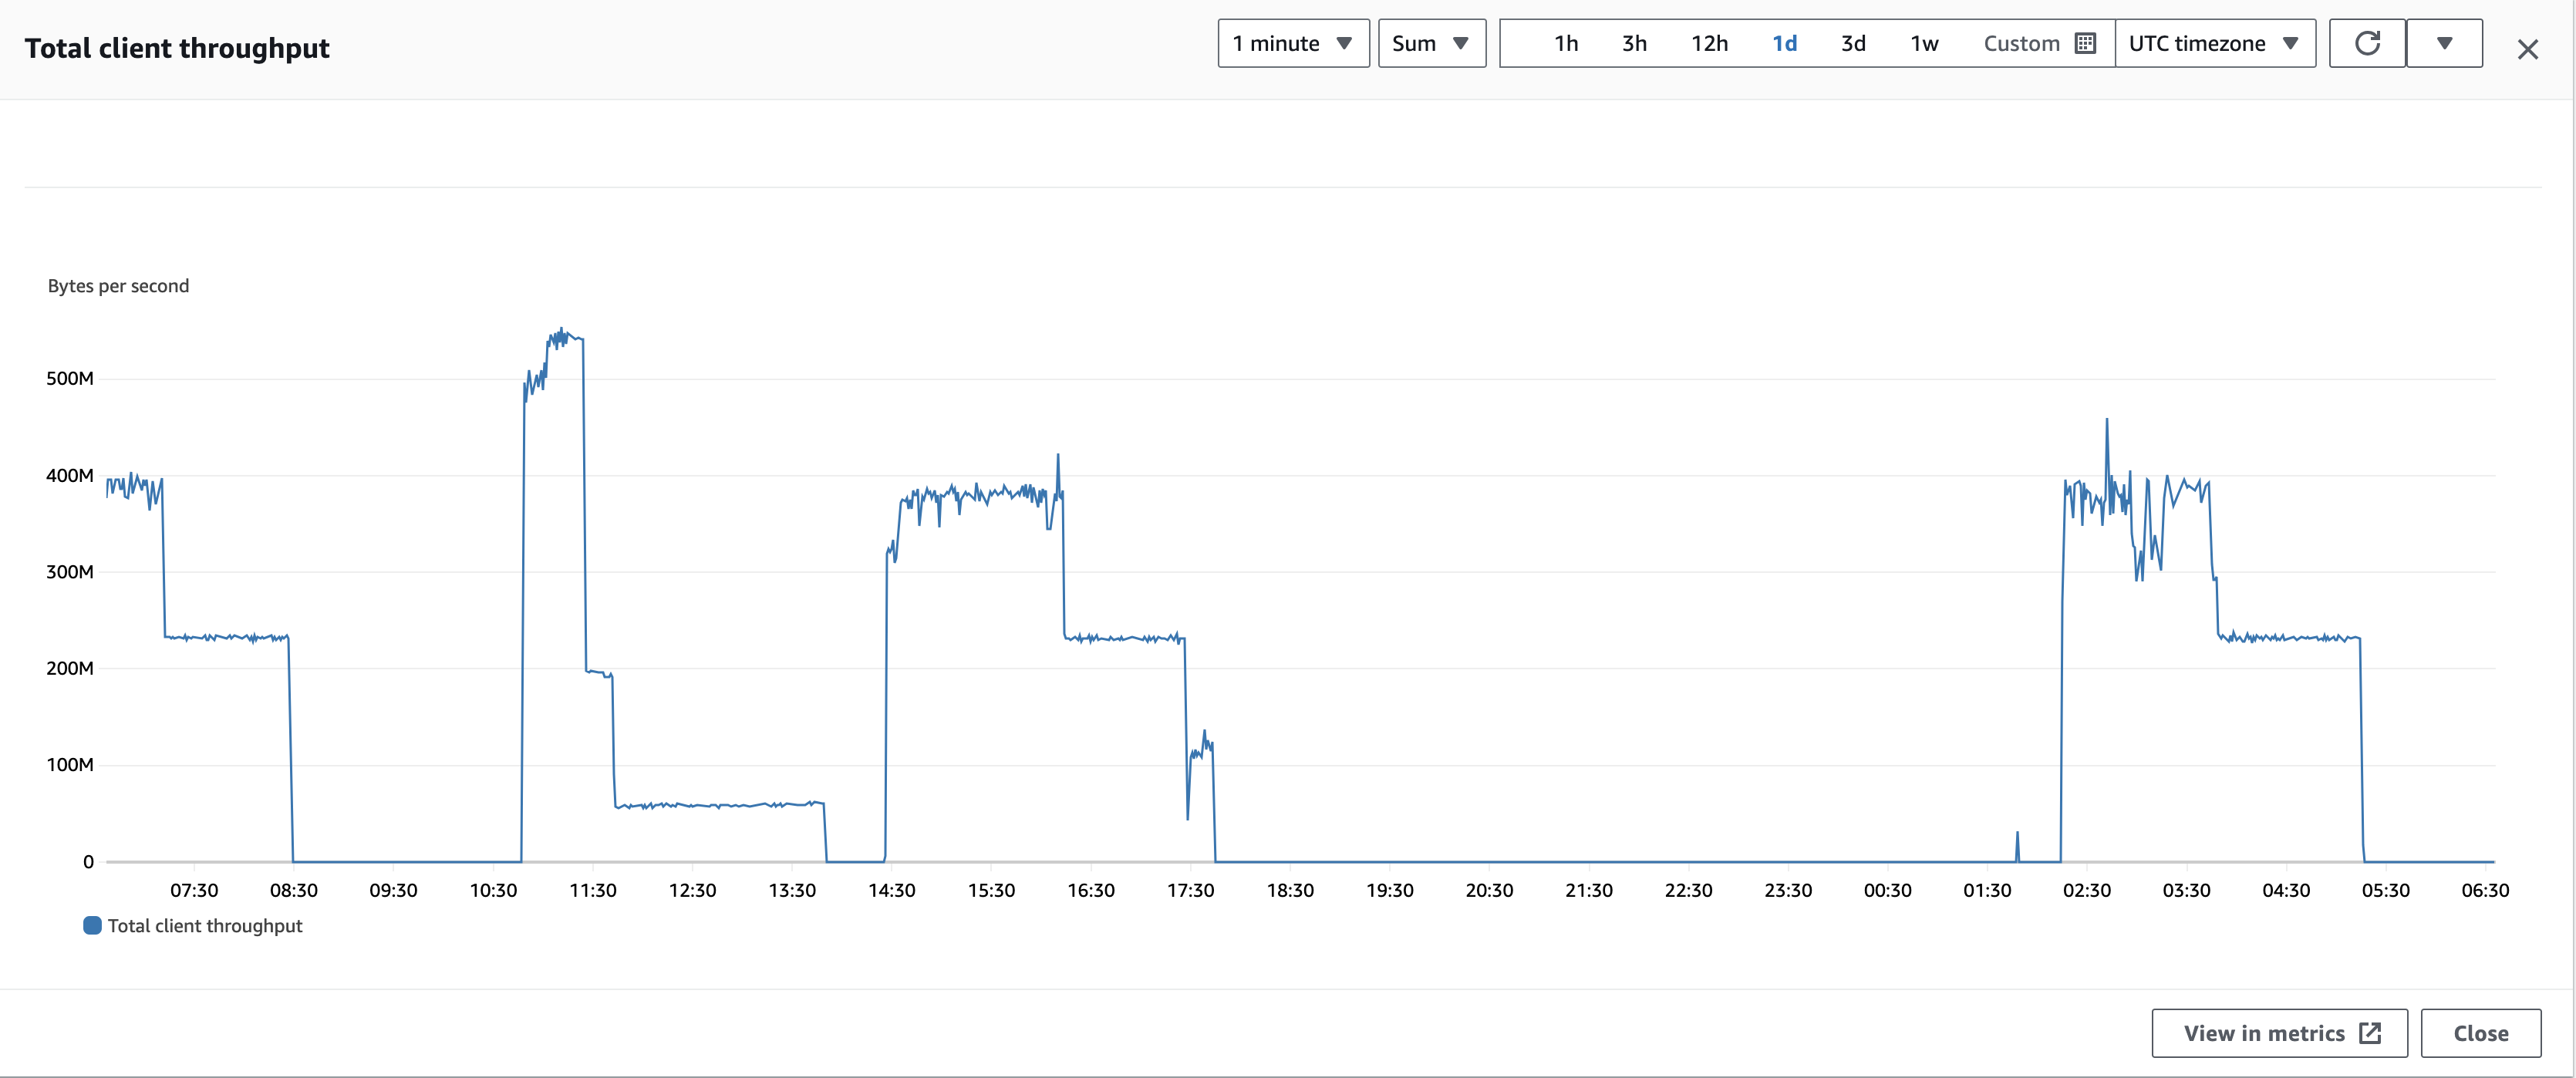The height and width of the screenshot is (1078, 2576).
Task: Close the panel with the X icon
Action: (2527, 49)
